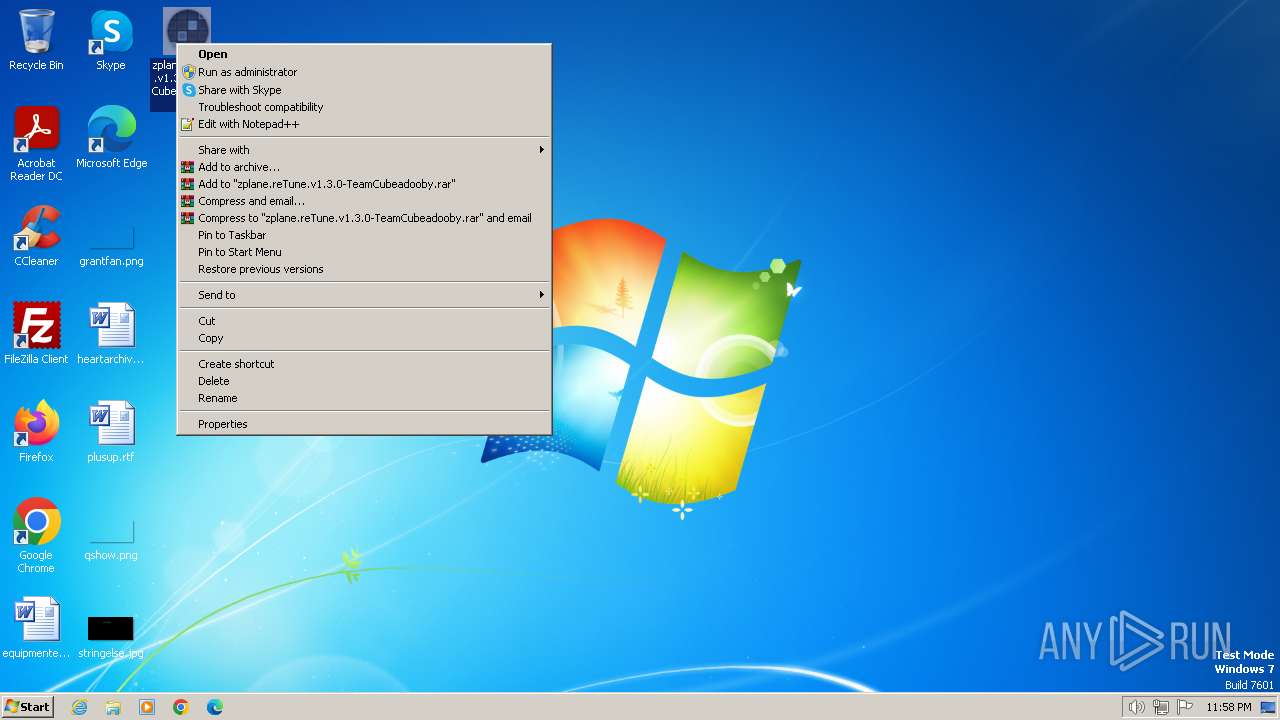This screenshot has height=720, width=1280.
Task: Choose Delete from the context menu
Action: pos(364,381)
